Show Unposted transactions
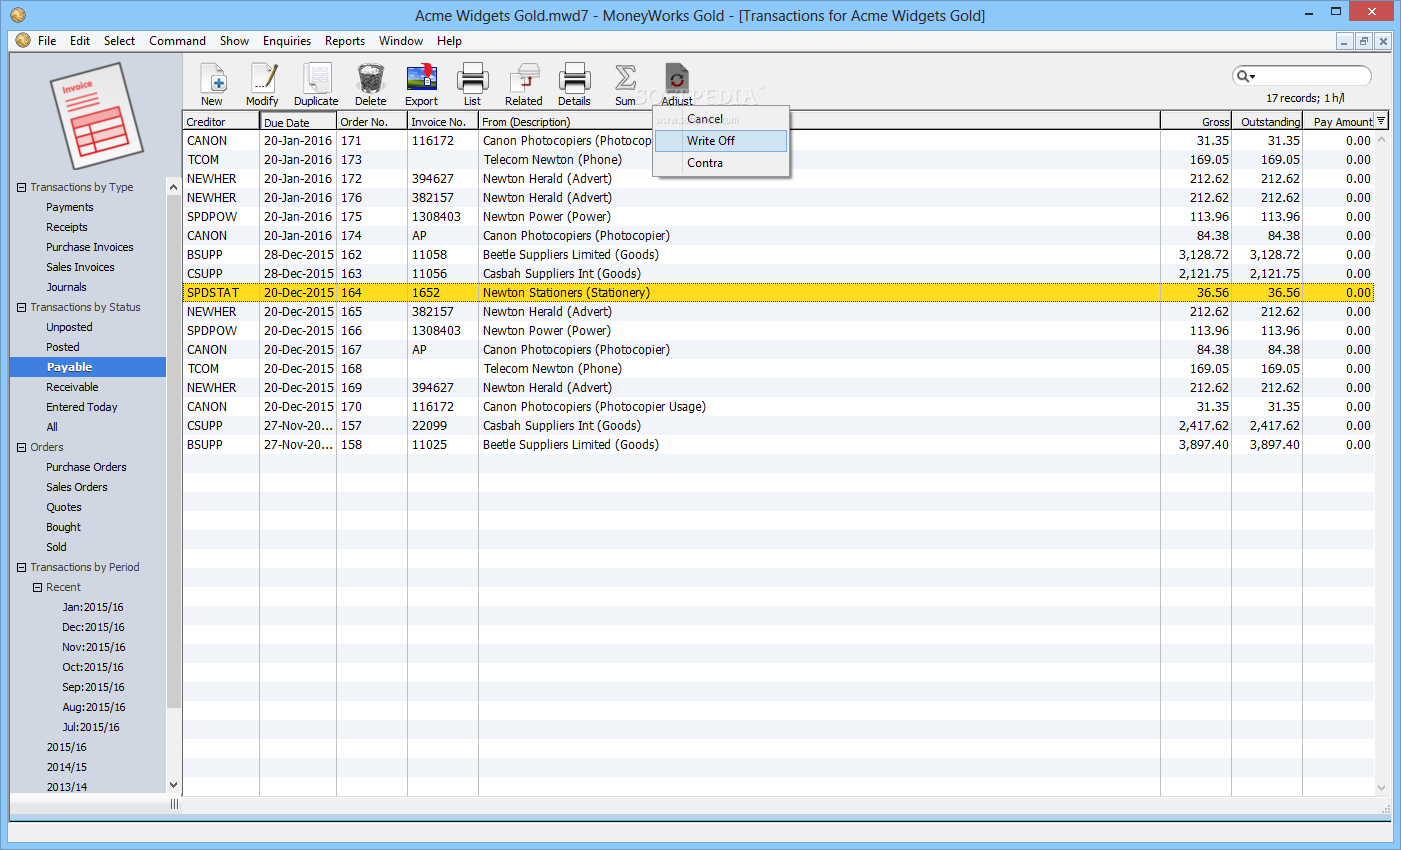Viewport: 1401px width, 850px height. point(69,327)
